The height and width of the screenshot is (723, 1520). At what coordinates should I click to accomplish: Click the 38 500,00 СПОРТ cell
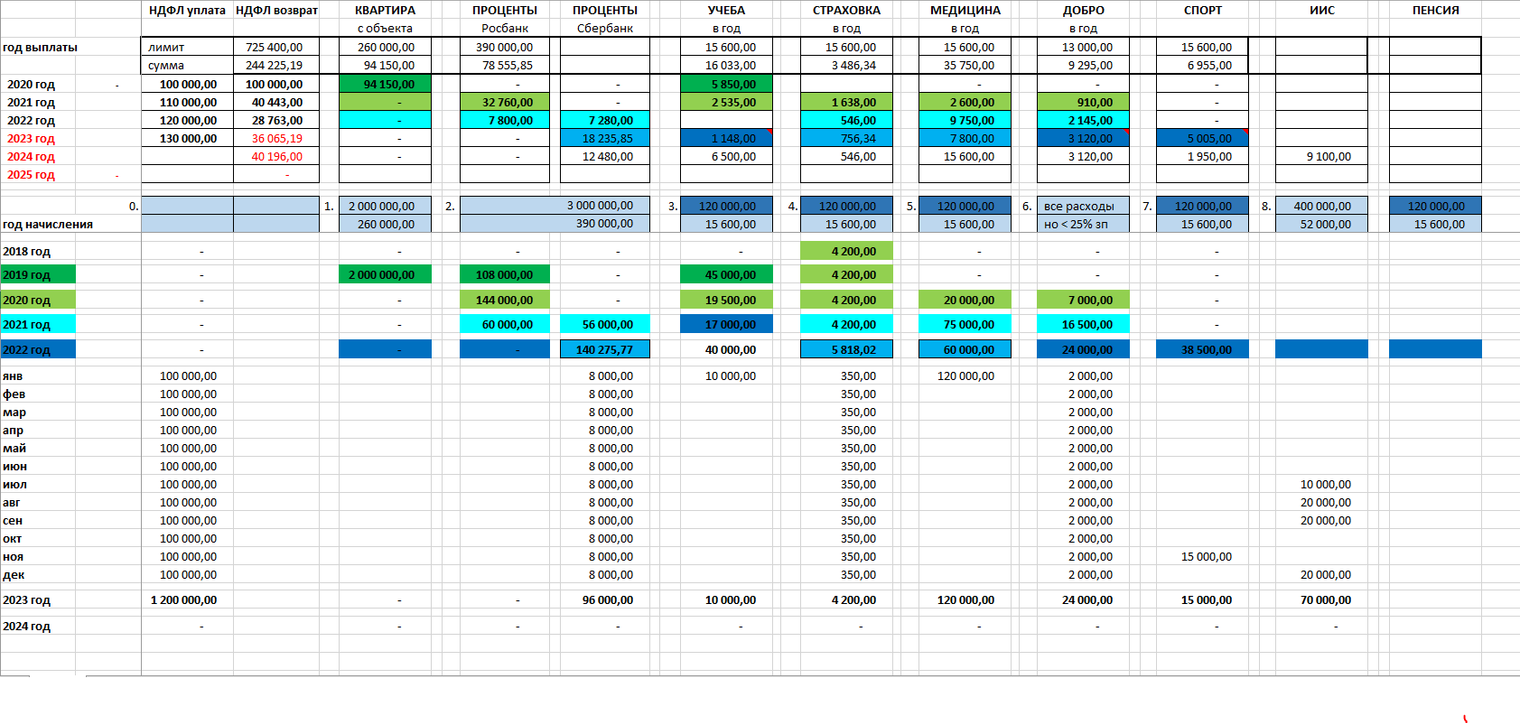coord(1202,349)
